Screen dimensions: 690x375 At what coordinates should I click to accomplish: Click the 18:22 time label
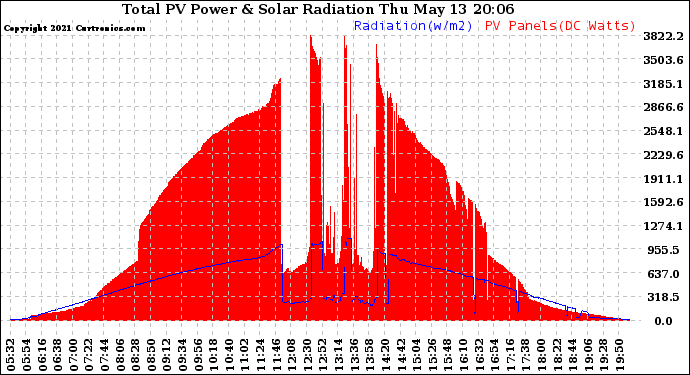(x=558, y=355)
